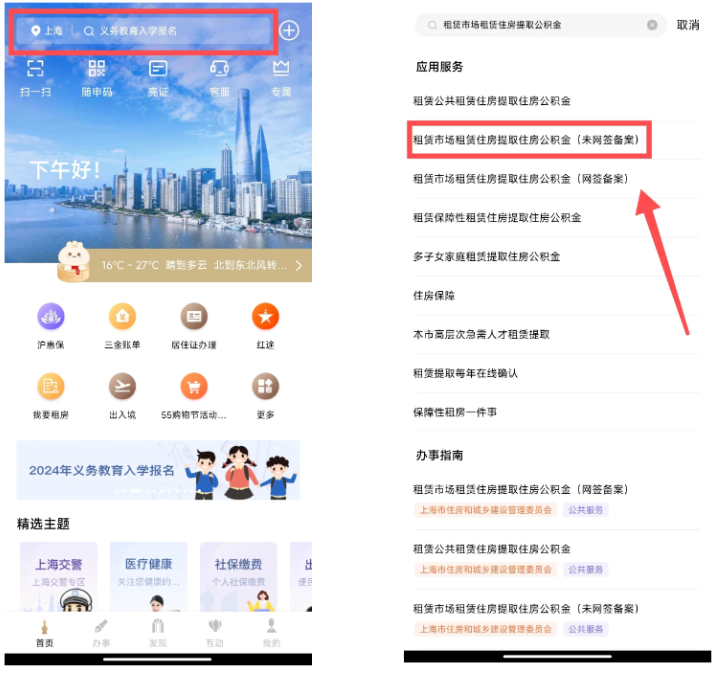Clear the search text with X icon
This screenshot has height=673, width=717.
pyautogui.click(x=652, y=25)
